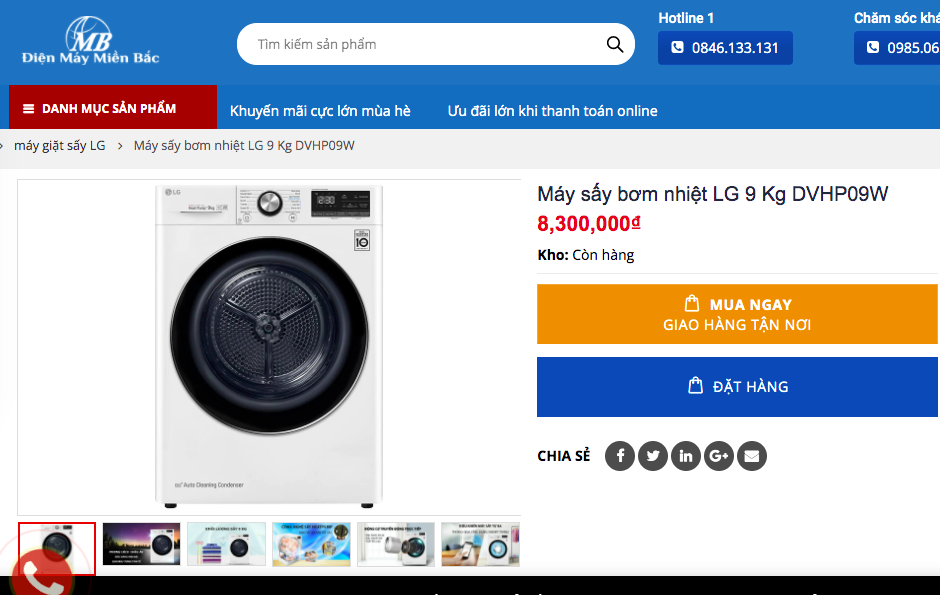The width and height of the screenshot is (940, 595).
Task: Select the second product thumbnail
Action: 142,544
